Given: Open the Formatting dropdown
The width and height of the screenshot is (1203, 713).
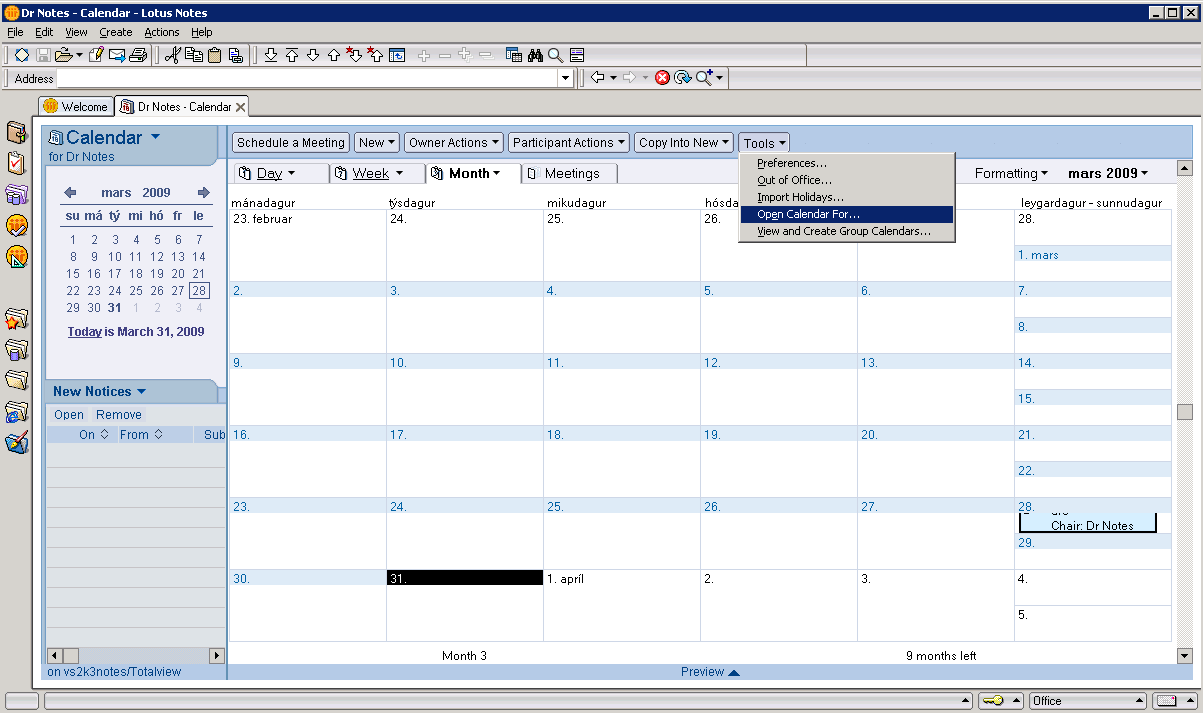Looking at the screenshot, I should click(x=1011, y=173).
